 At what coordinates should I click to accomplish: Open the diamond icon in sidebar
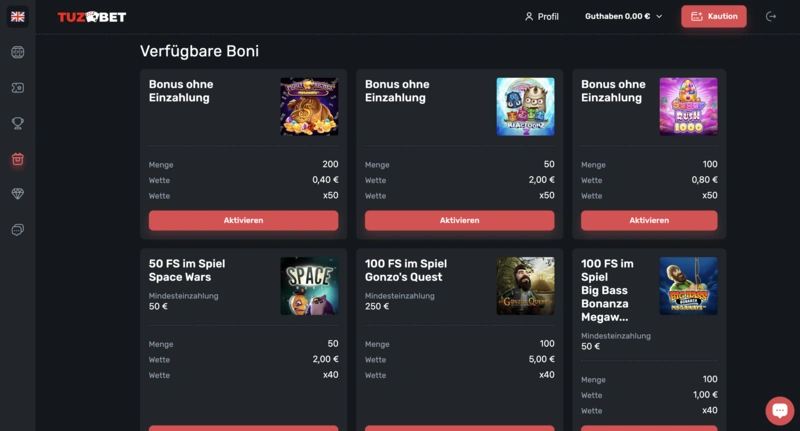tap(17, 194)
